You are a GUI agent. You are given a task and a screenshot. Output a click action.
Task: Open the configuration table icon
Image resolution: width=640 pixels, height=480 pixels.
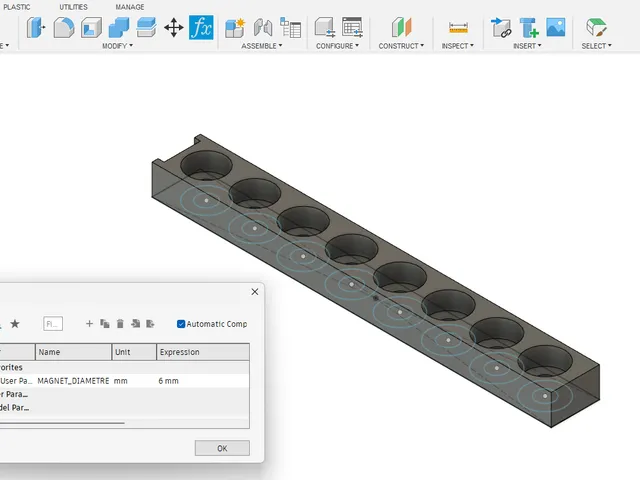coord(352,28)
